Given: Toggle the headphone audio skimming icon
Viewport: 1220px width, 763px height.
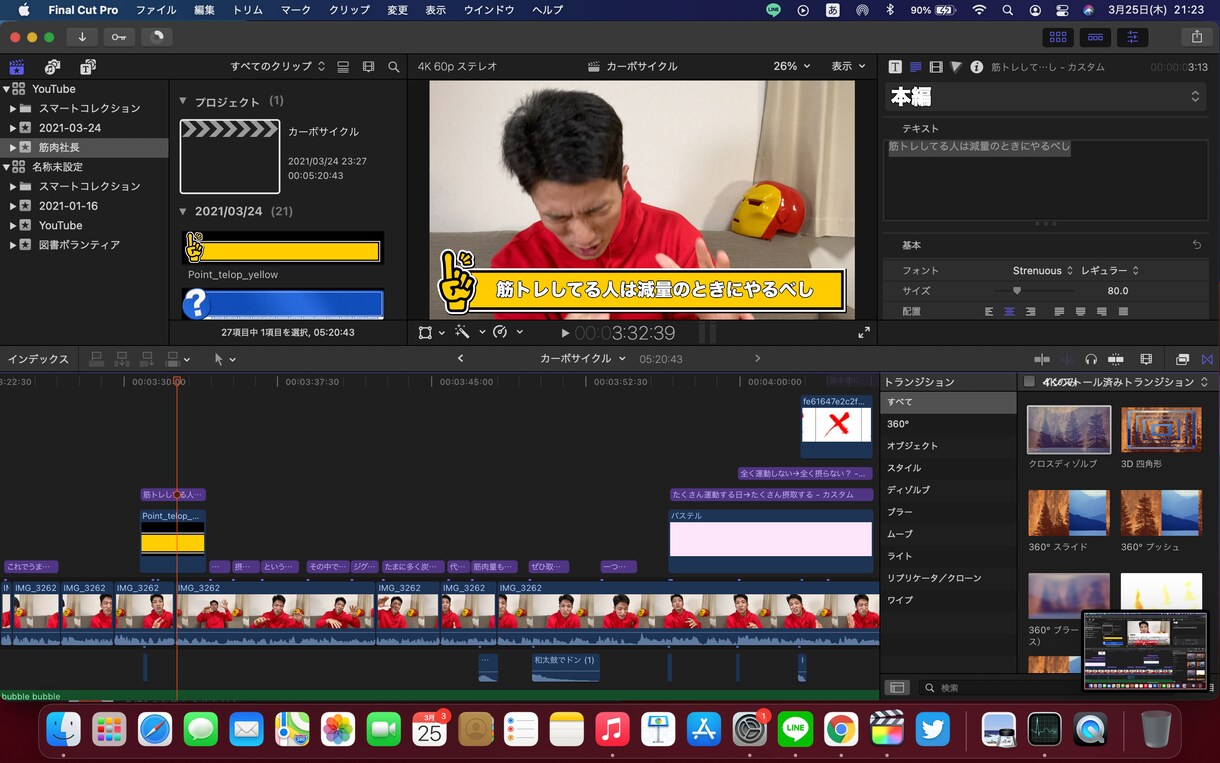Looking at the screenshot, I should point(1091,359).
